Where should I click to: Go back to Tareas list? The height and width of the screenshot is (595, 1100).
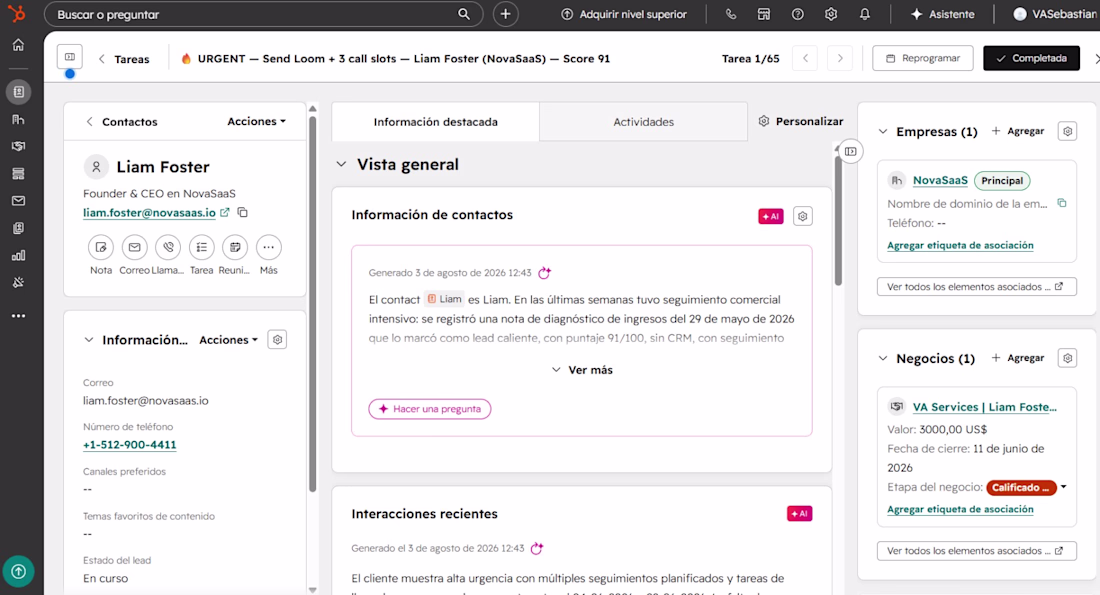[124, 59]
